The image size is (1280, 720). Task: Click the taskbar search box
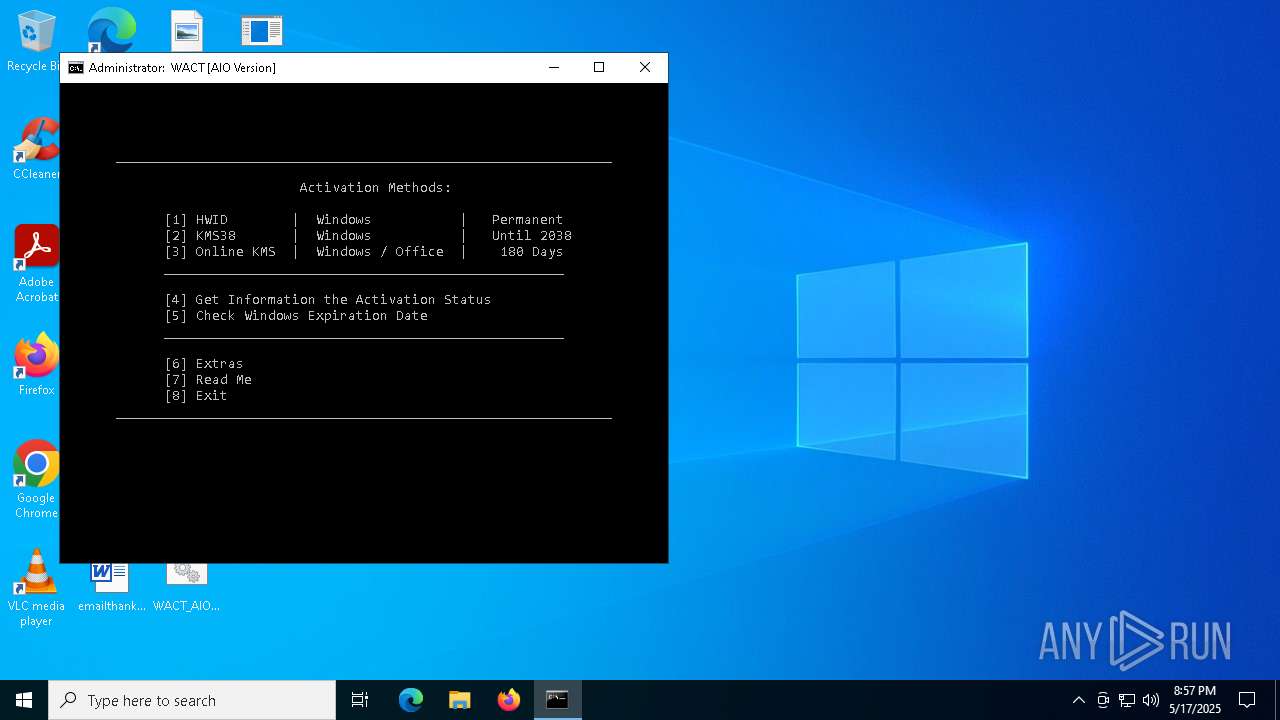[192, 700]
